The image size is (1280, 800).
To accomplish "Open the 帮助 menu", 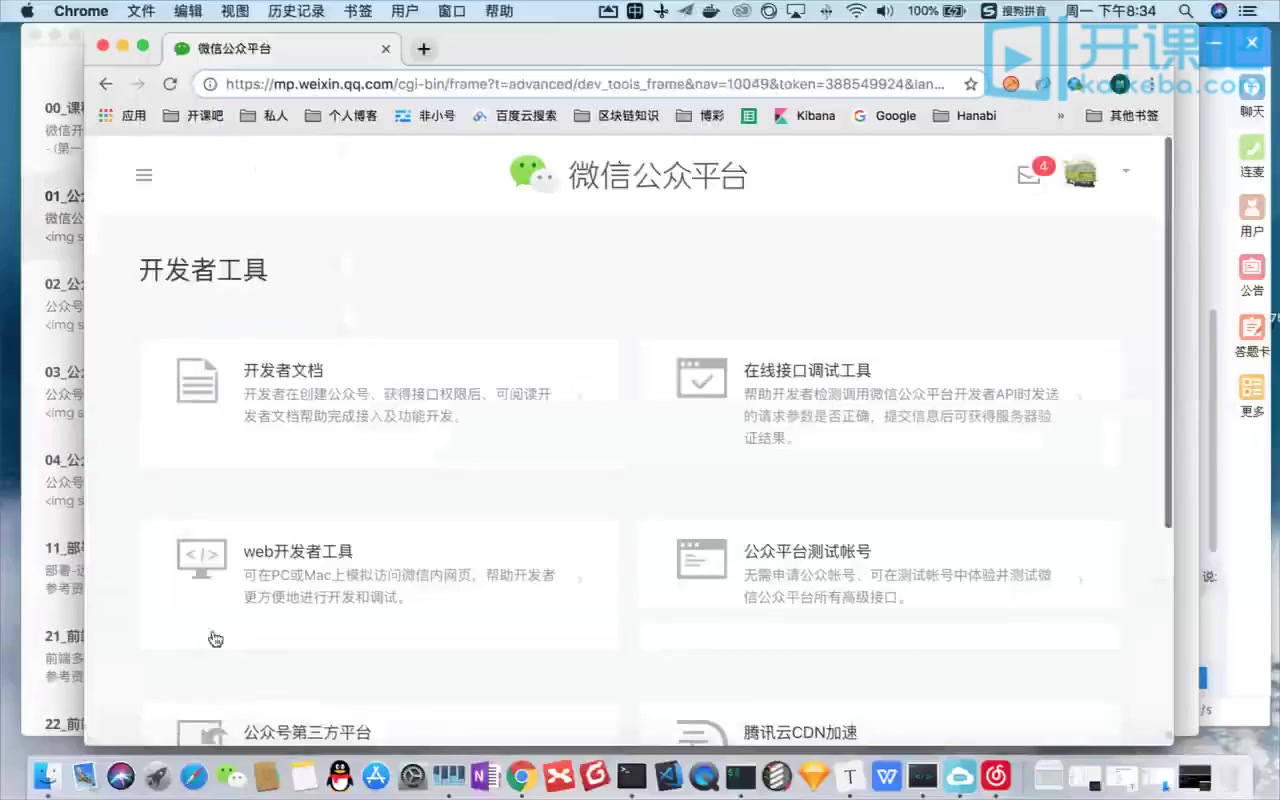I will click(499, 11).
